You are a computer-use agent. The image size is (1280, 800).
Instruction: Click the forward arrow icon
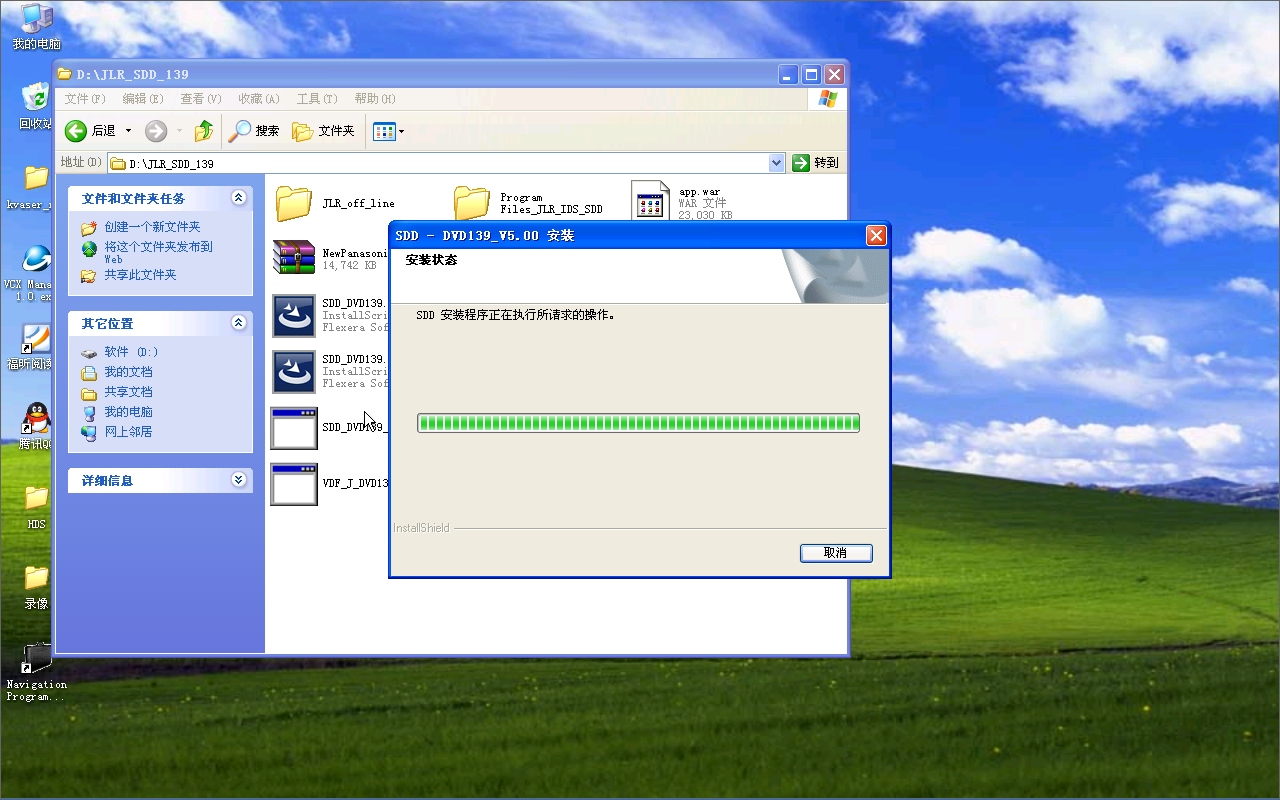coord(156,131)
